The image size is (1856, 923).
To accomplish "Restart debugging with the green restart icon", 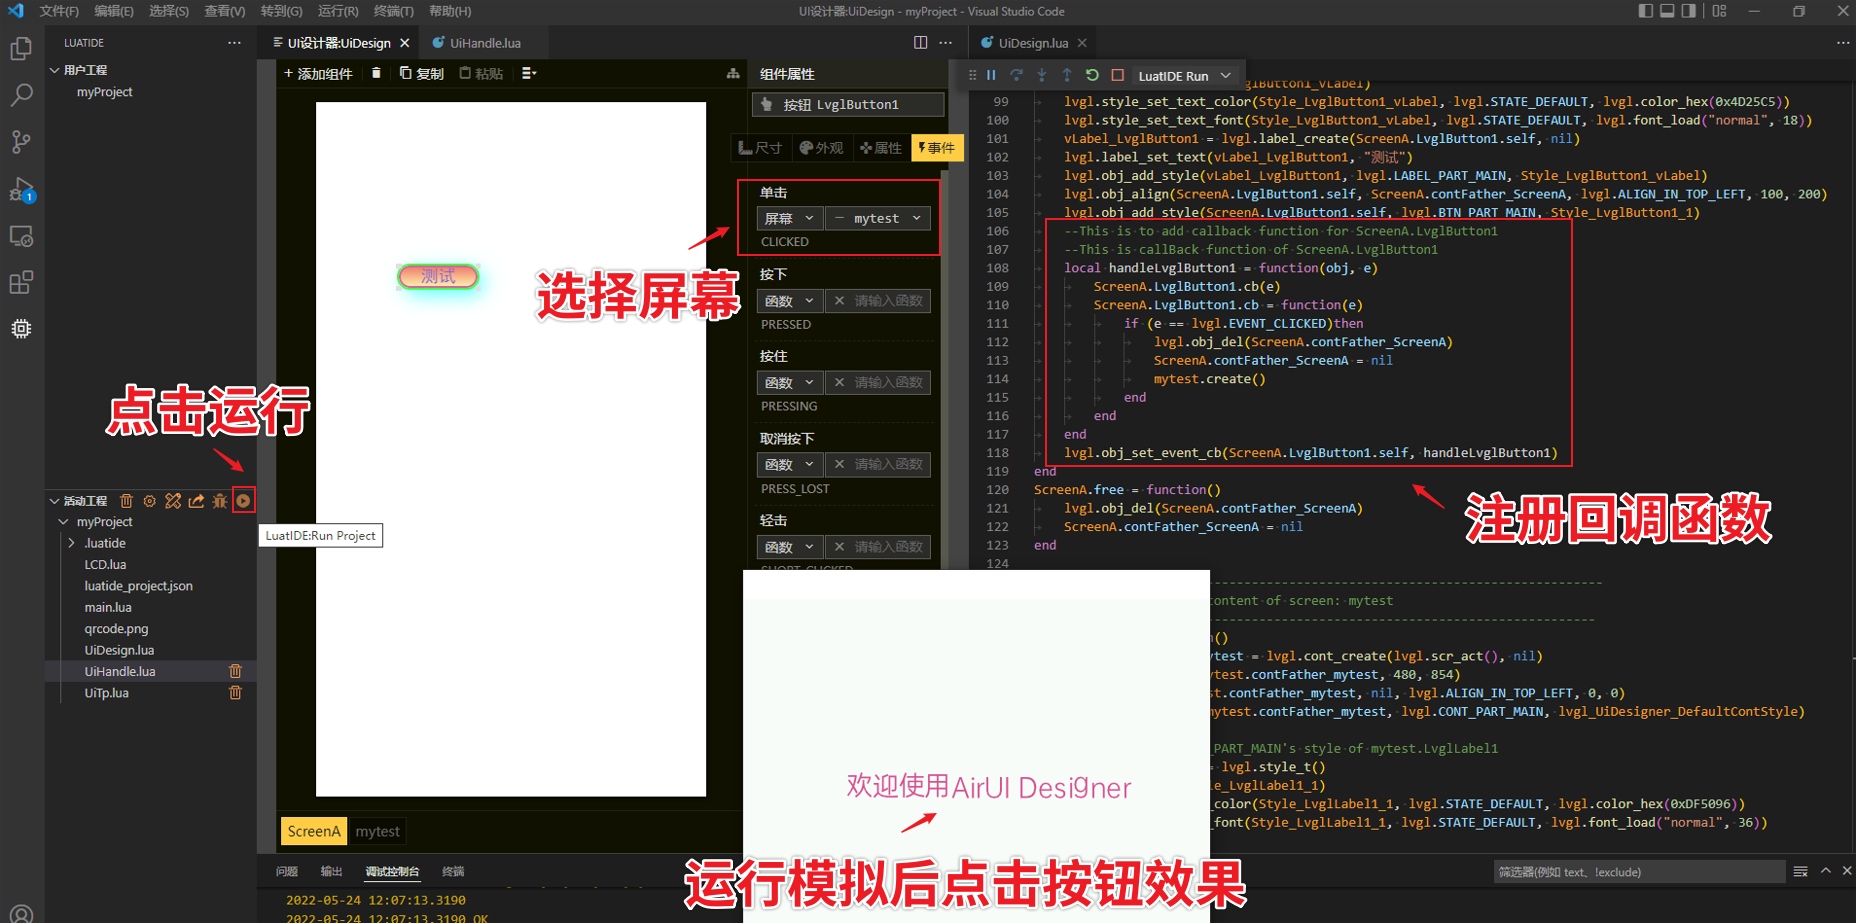I will pos(1092,75).
